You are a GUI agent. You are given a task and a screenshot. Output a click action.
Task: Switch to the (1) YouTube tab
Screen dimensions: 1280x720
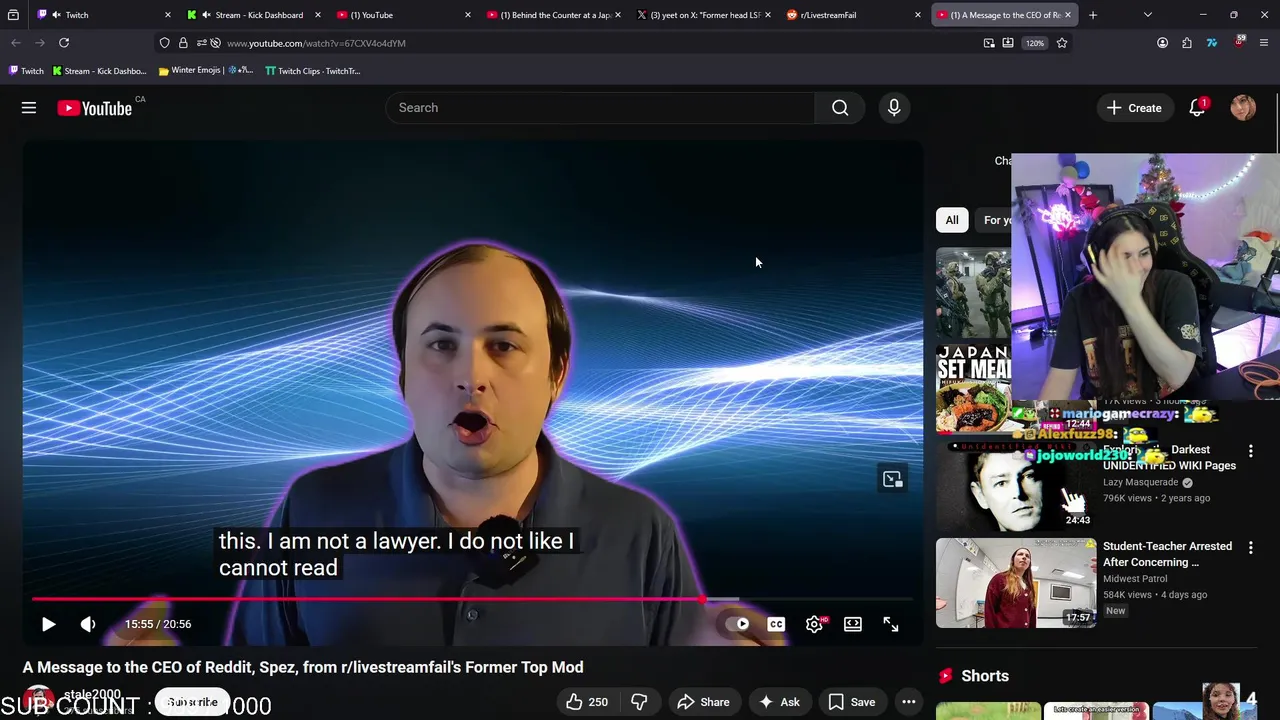coord(404,15)
